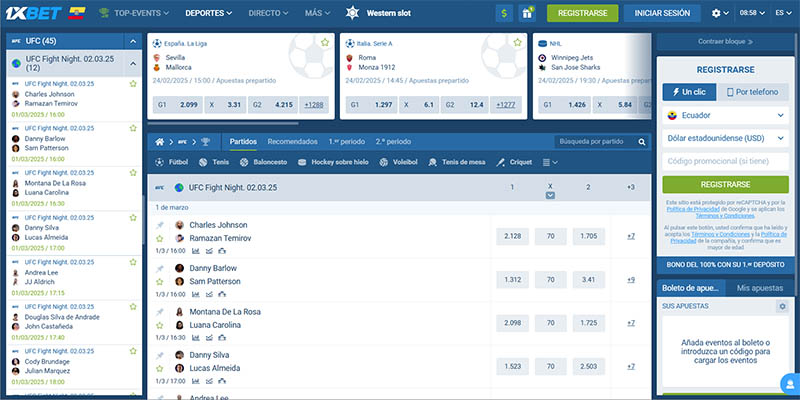
Task: Favorite the Sevilla vs Mallorca card
Action: pos(325,42)
